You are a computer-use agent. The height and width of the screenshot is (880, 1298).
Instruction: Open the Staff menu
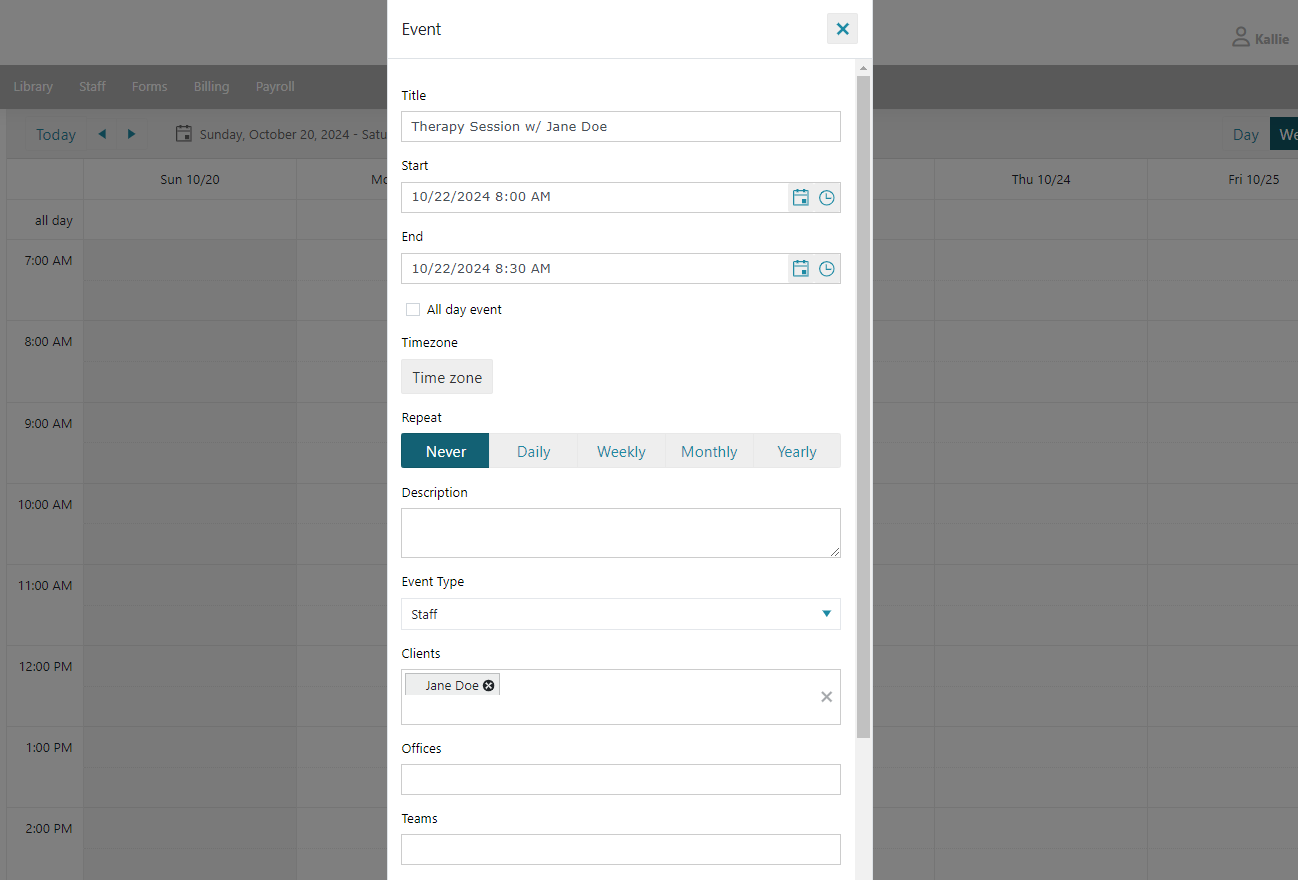click(92, 87)
